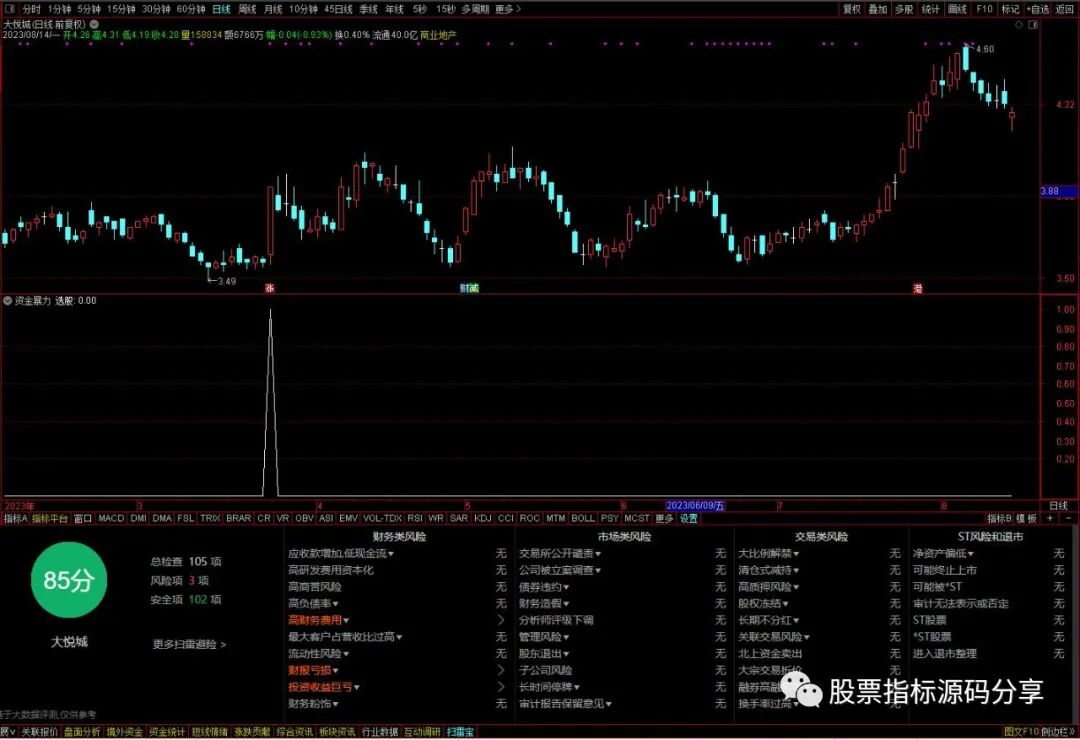
Task: Click the 窗口 button in indicator bar
Action: click(x=83, y=518)
